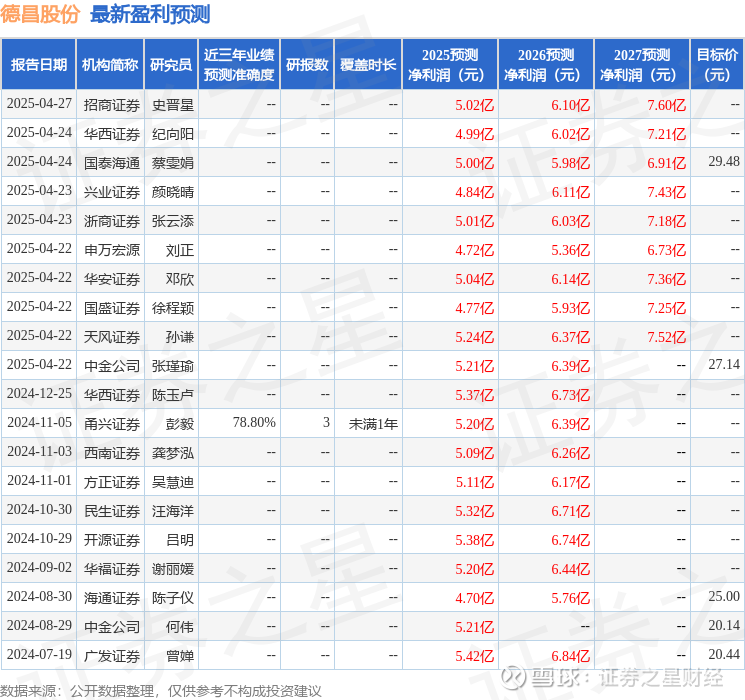Select analyst name 张瑾瑜

[172, 366]
